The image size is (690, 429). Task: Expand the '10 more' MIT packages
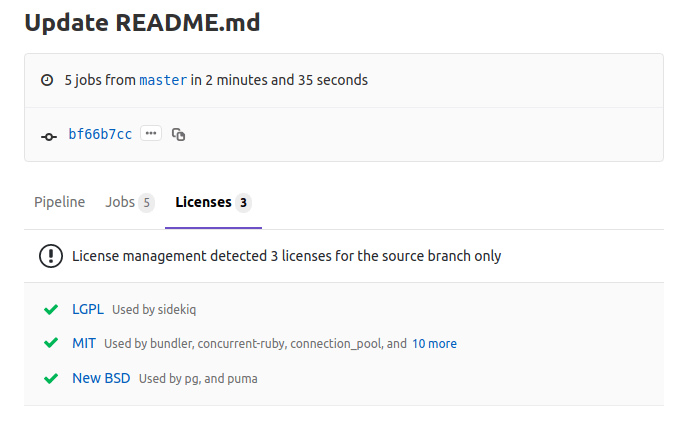coord(434,343)
